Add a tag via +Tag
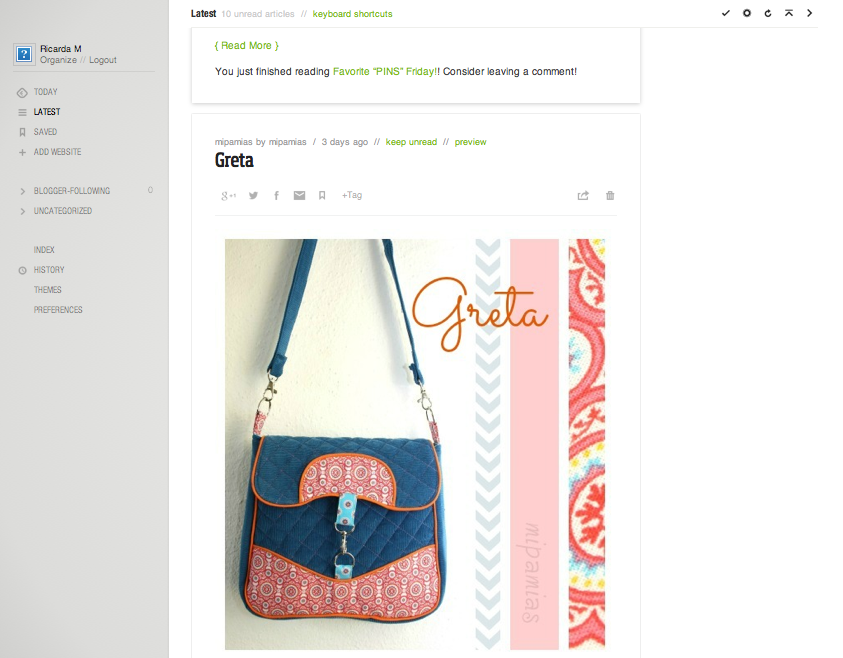Screen dimensions: 843x658 [352, 195]
